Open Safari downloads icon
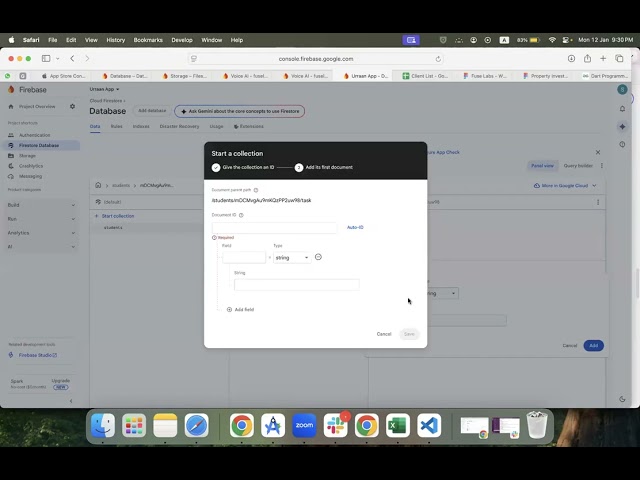Screen dimensions: 640x480 click(x=571, y=59)
